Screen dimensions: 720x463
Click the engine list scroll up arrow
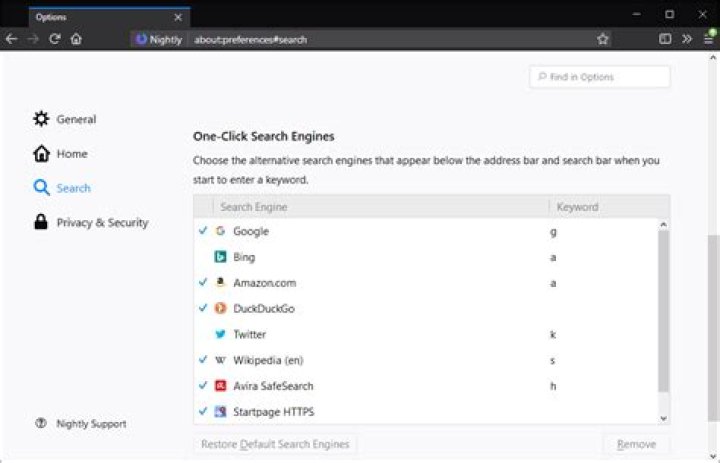point(663,225)
